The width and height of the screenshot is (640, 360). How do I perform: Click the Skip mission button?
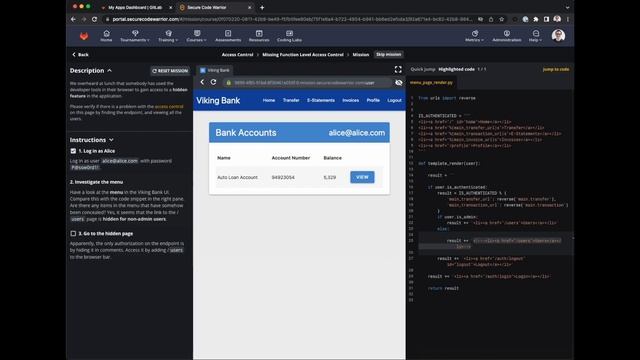pos(389,54)
